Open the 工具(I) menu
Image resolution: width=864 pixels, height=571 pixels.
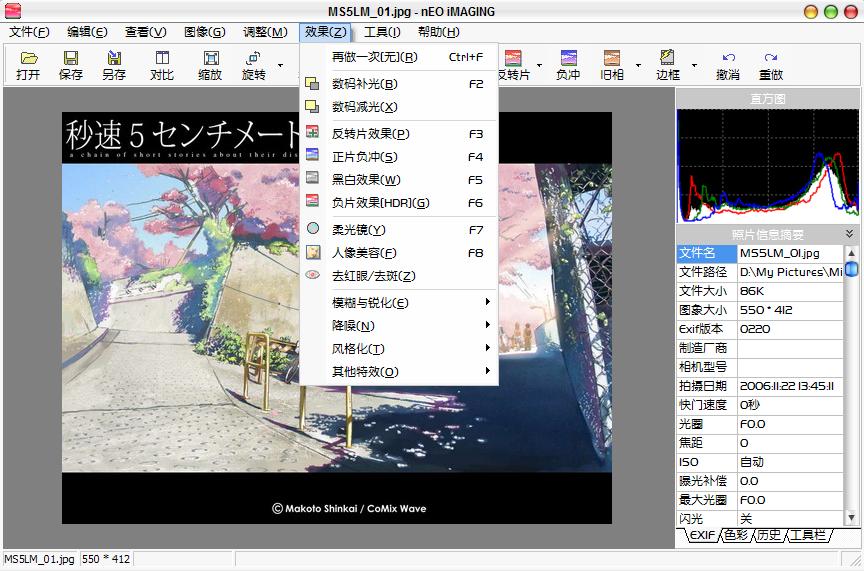[x=382, y=32]
